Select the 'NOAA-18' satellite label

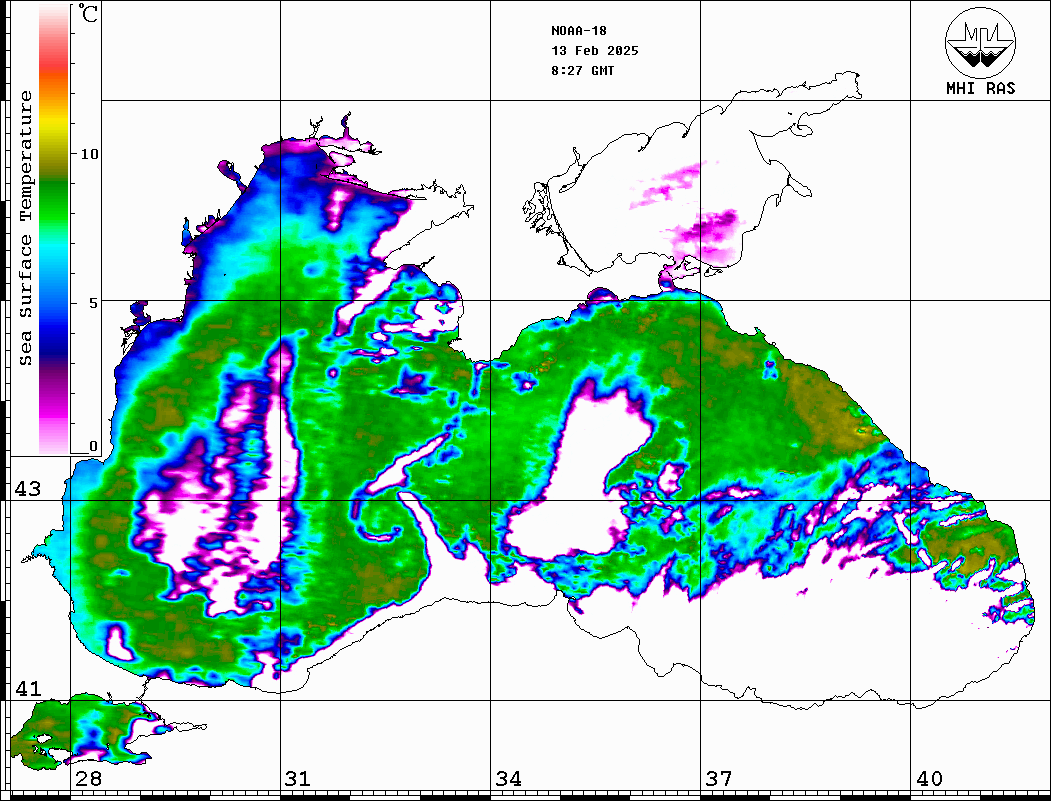click(x=578, y=31)
